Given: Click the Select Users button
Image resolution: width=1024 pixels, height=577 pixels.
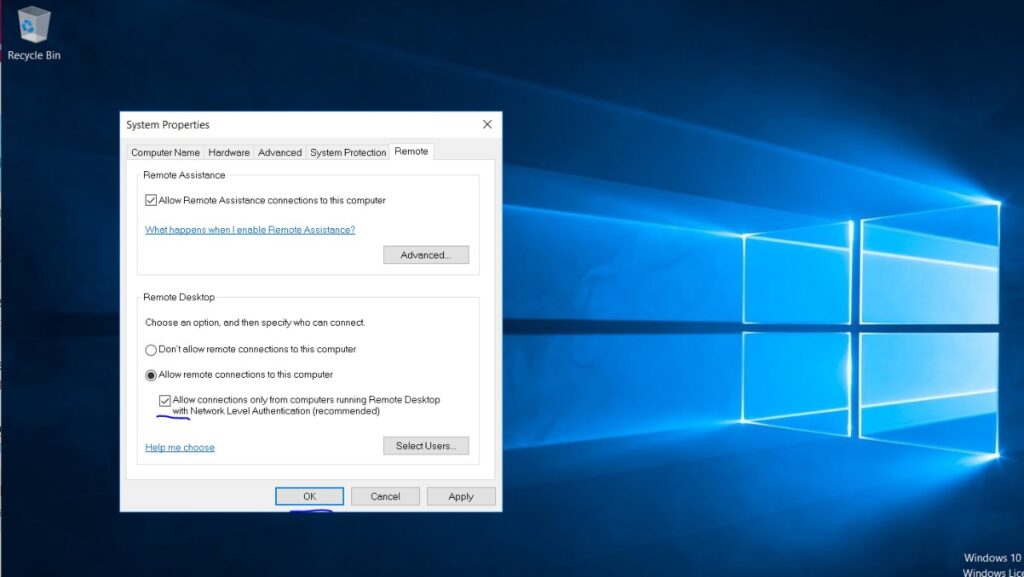Looking at the screenshot, I should pos(426,446).
